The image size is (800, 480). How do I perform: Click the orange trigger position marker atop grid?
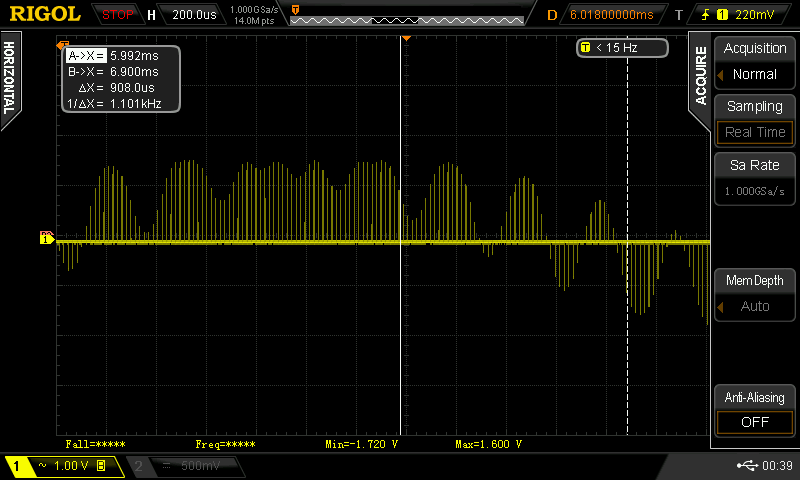(x=406, y=39)
